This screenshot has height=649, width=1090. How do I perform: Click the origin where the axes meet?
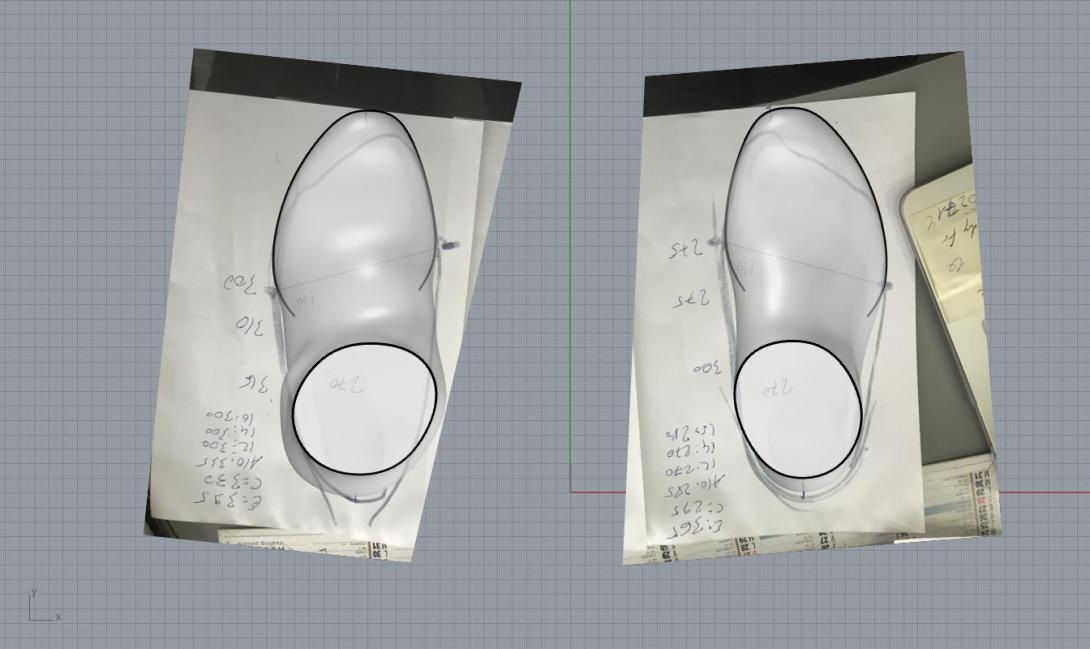tap(570, 491)
